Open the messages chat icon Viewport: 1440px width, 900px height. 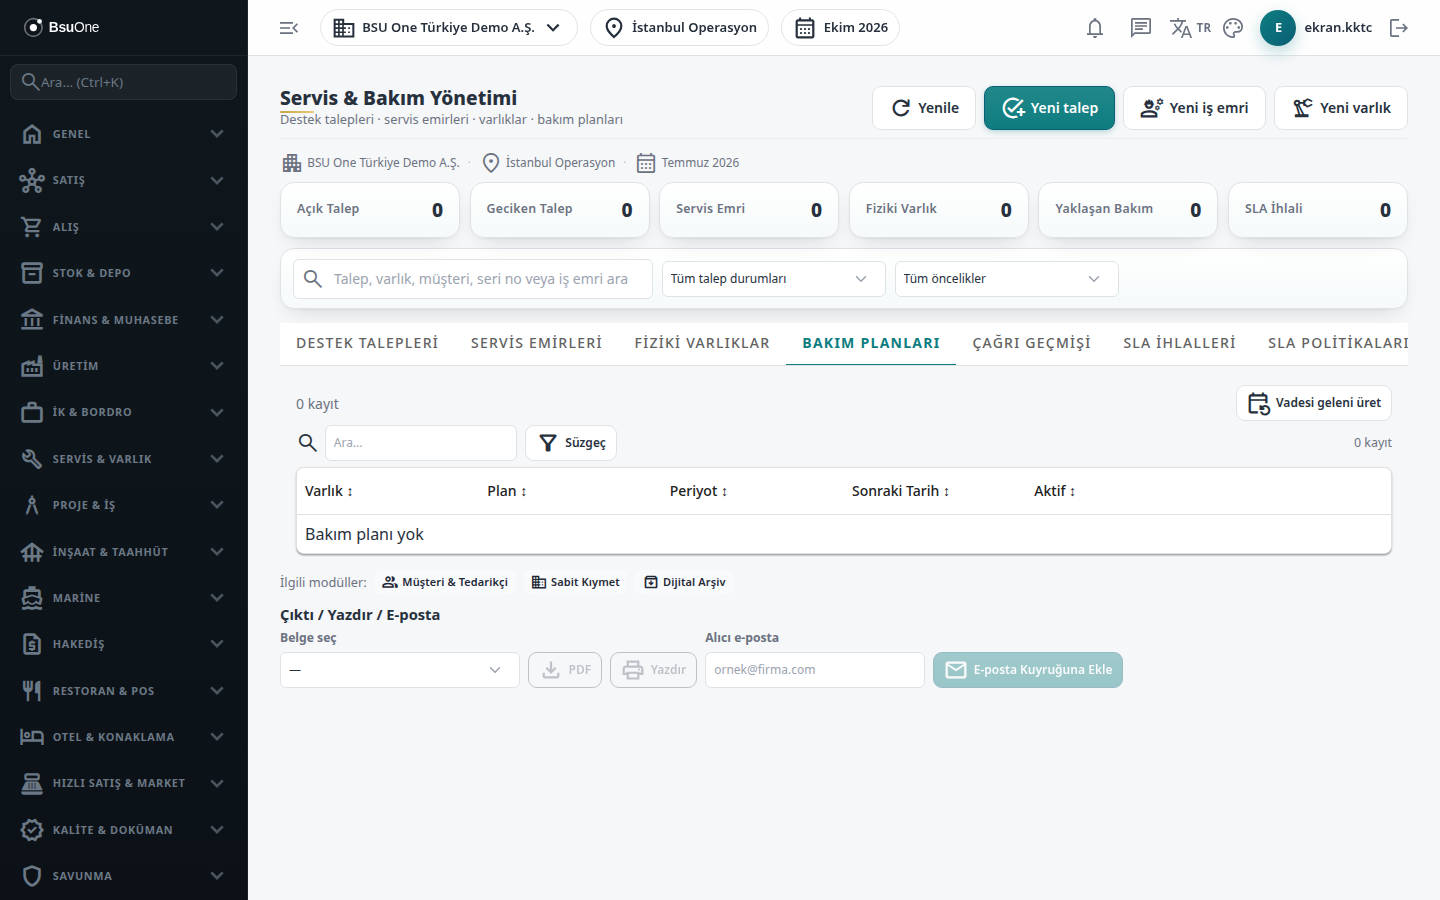(1141, 28)
